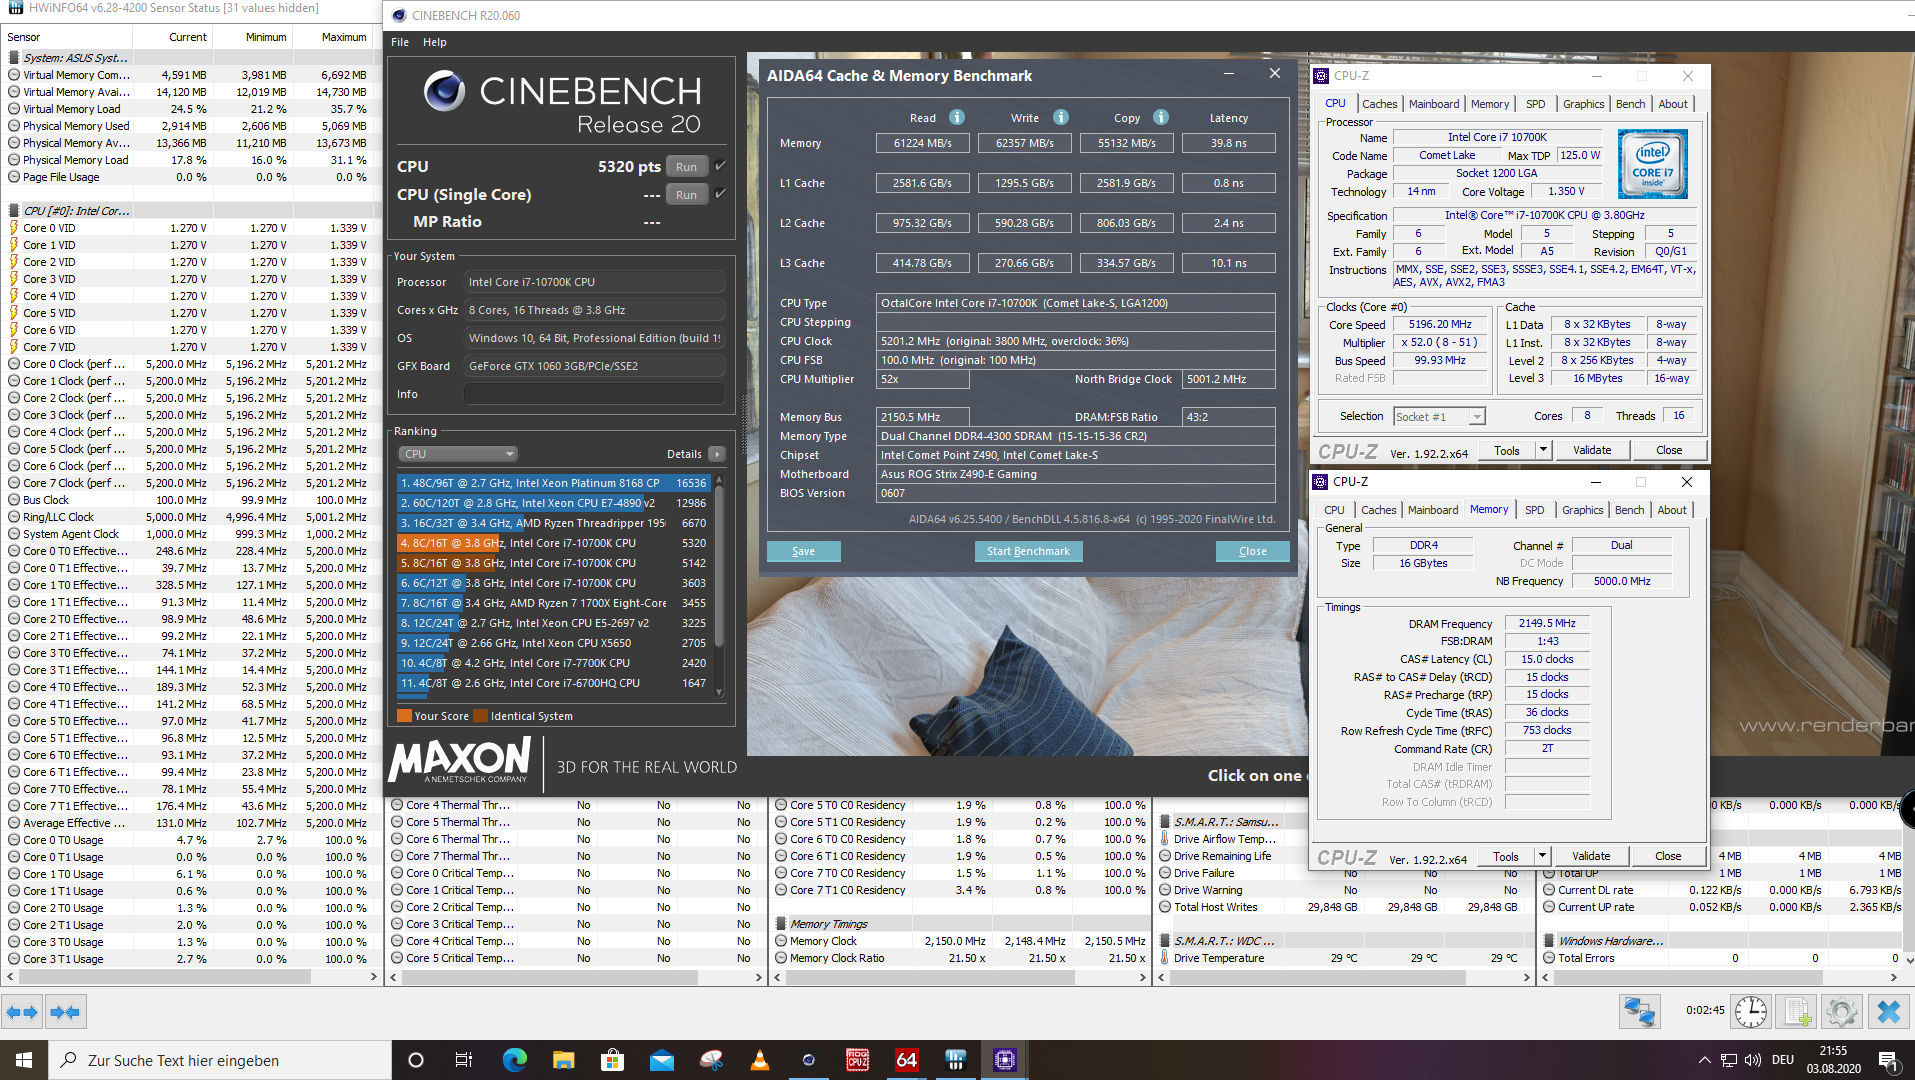
Task: Select ranking row Intel Xeon Platinum 8168 CPU
Action: [553, 483]
